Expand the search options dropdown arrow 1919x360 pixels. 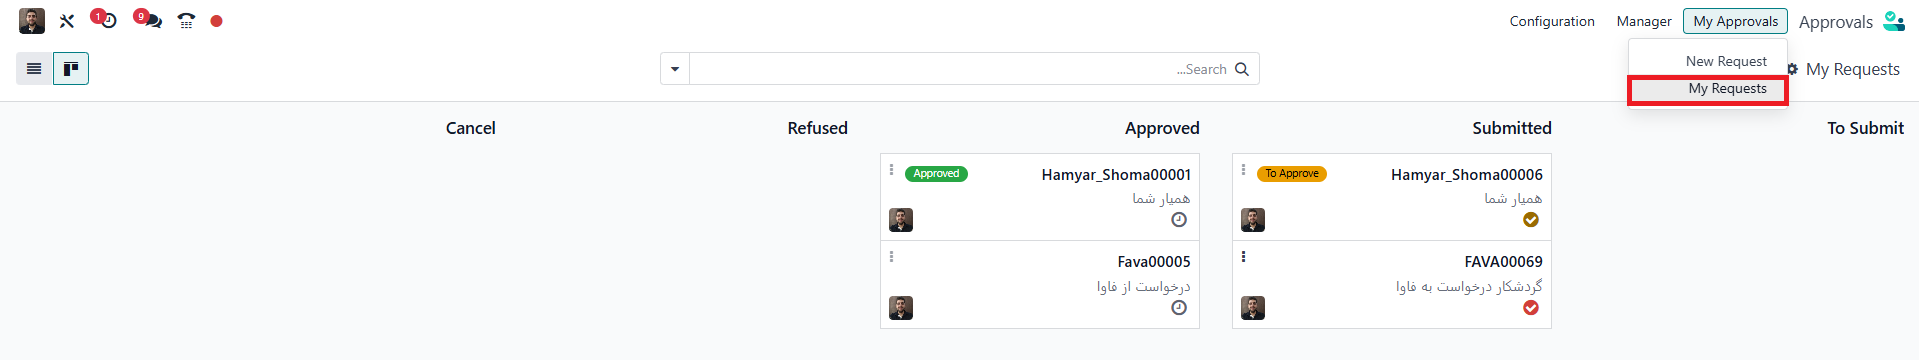tap(675, 69)
